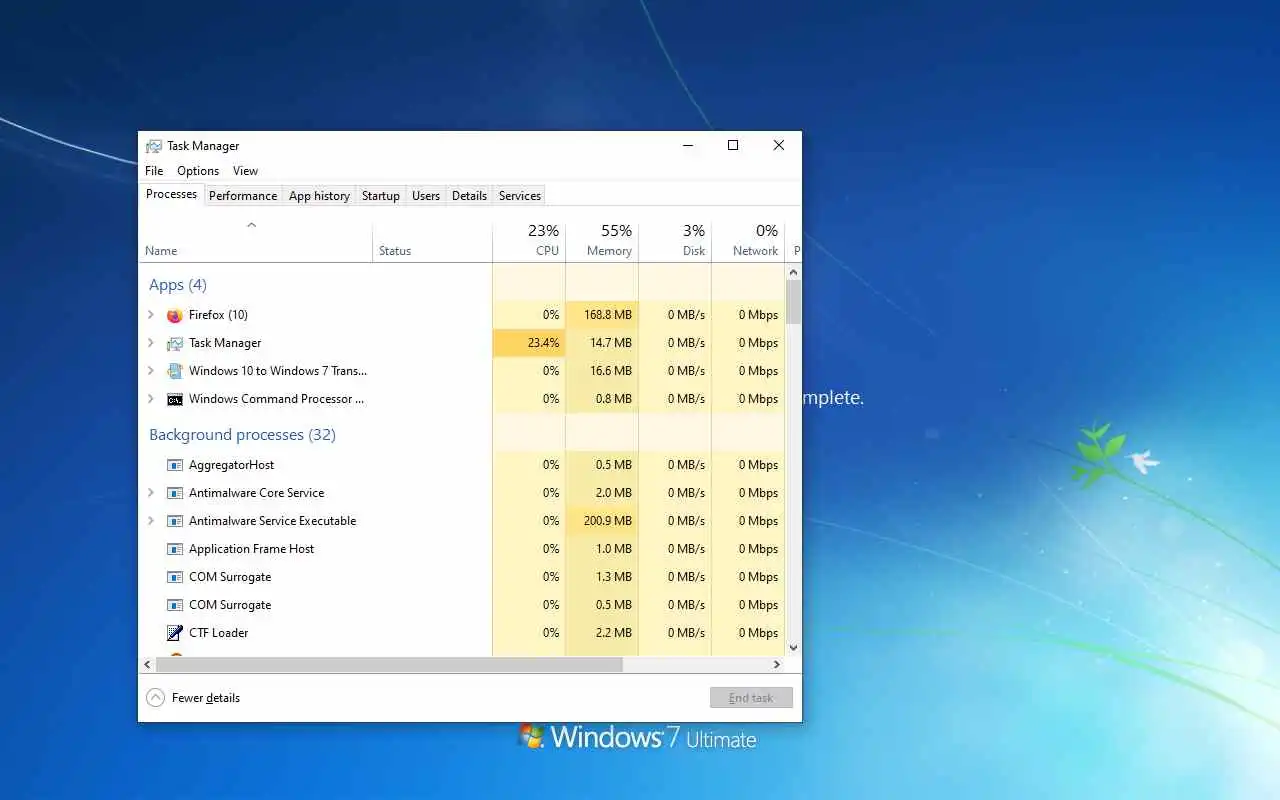Click the Antimalware Core Service icon
This screenshot has width=1280, height=800.
pos(175,493)
